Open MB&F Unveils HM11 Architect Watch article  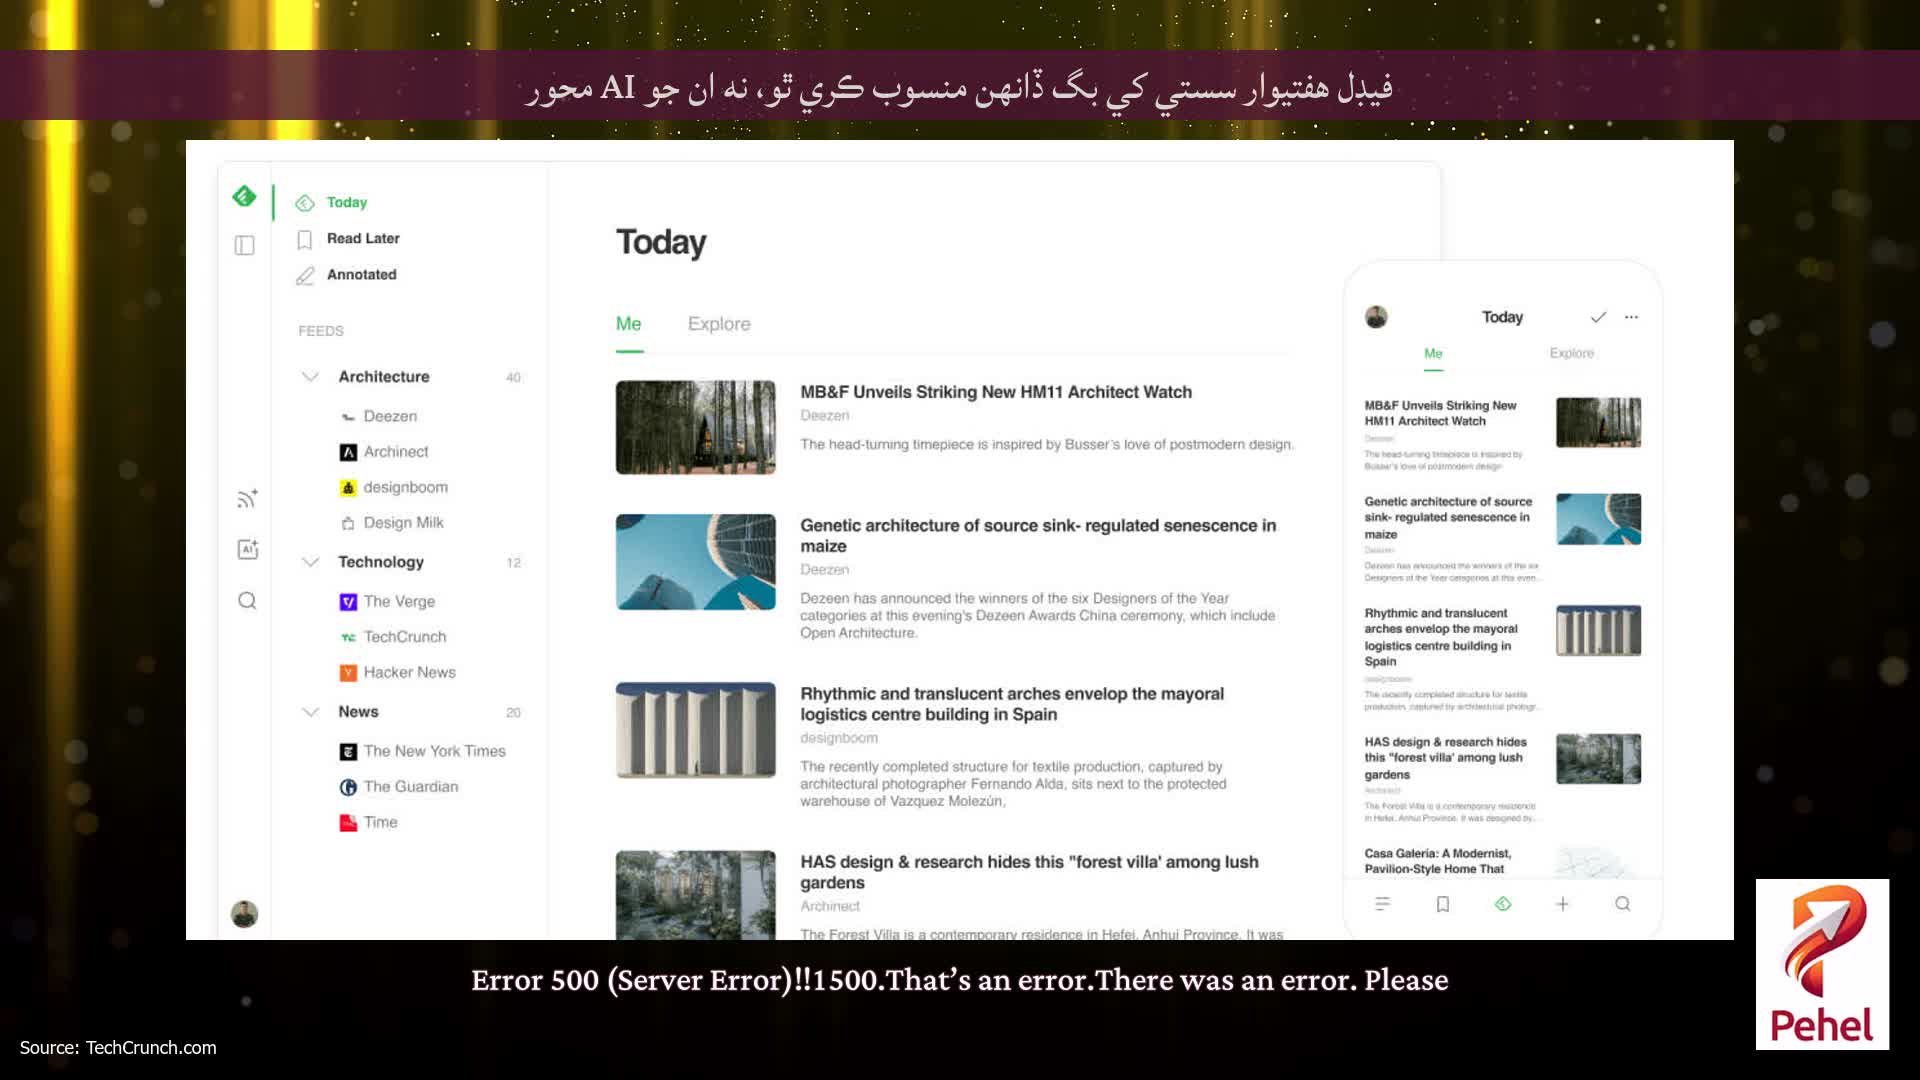(996, 392)
